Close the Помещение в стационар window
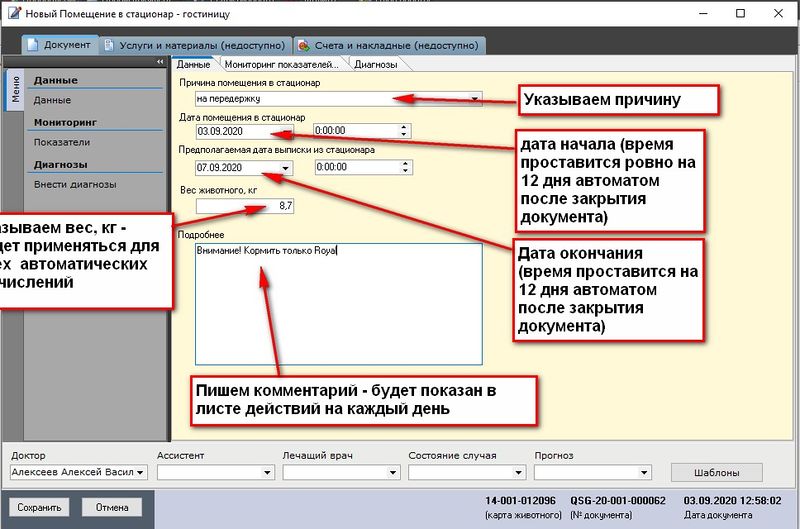The width and height of the screenshot is (800, 529). click(778, 13)
